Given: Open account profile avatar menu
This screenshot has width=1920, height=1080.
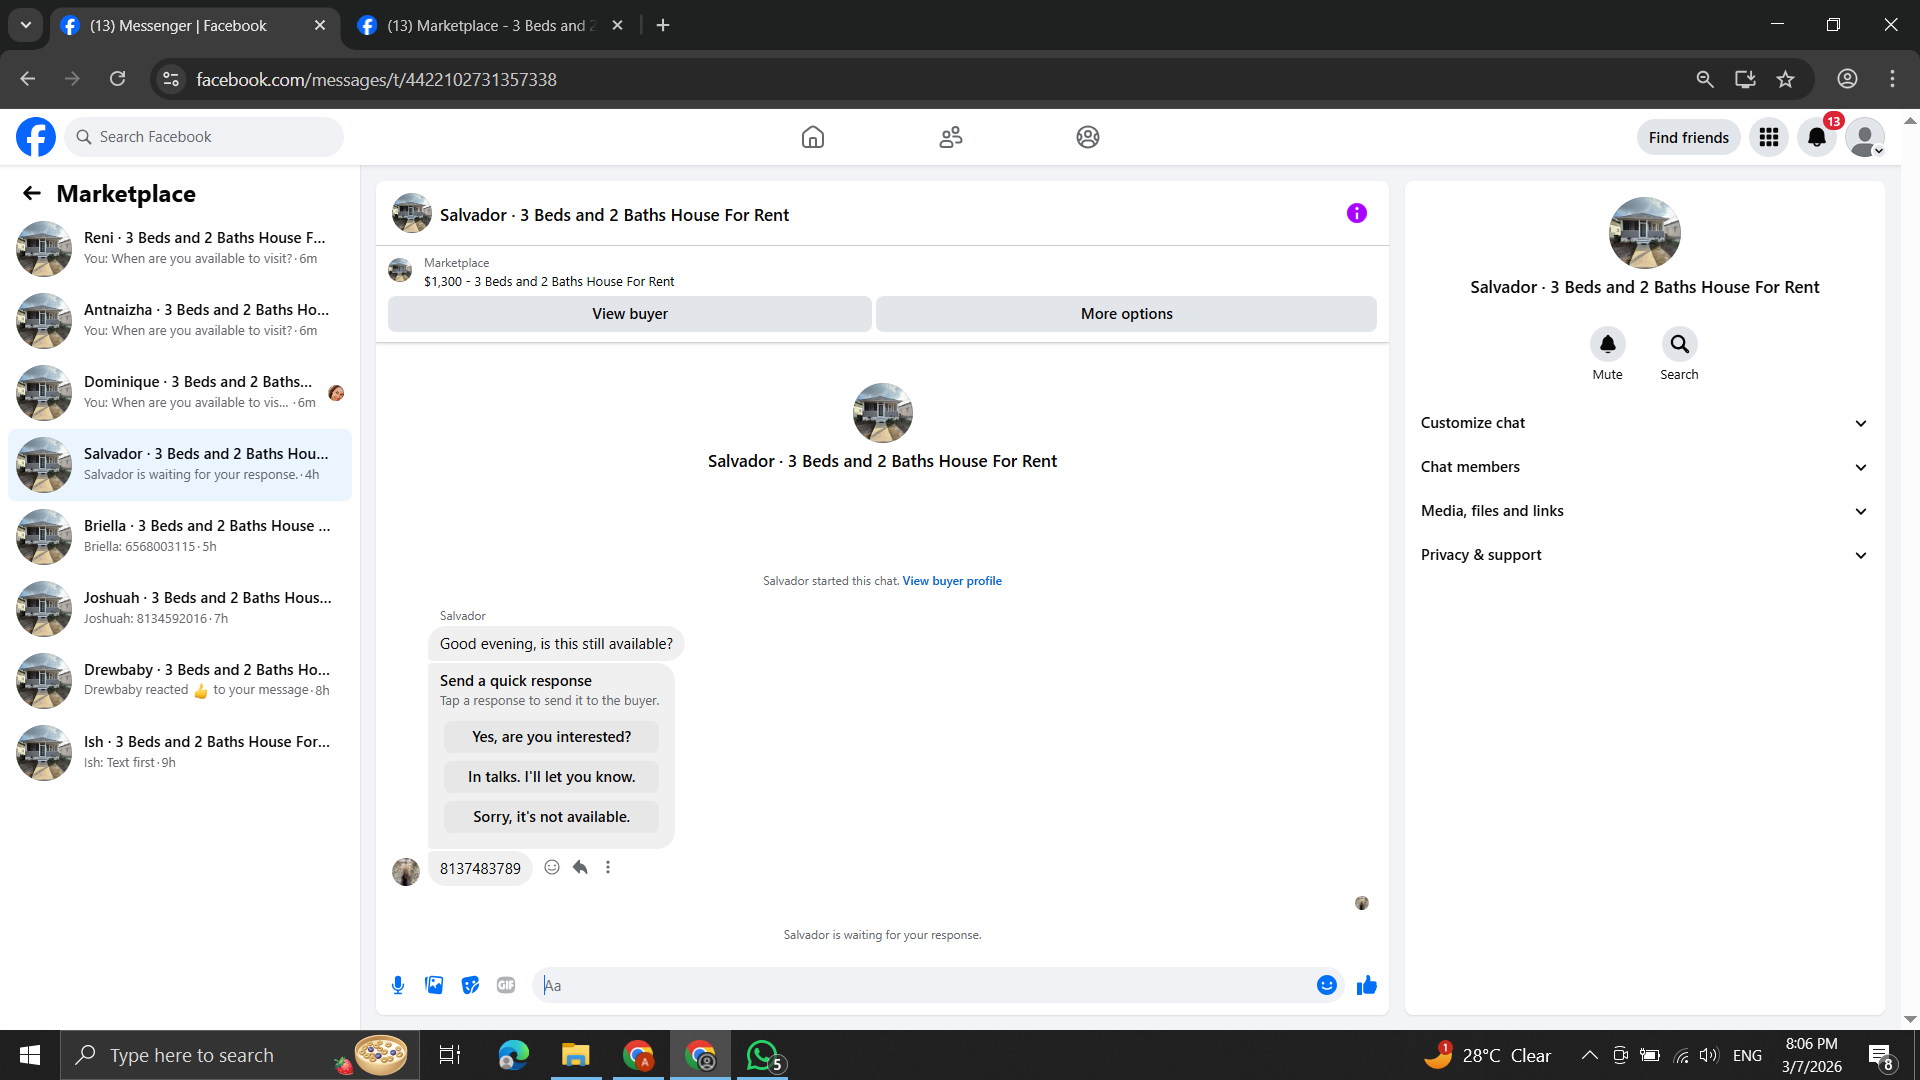Looking at the screenshot, I should [1865, 137].
